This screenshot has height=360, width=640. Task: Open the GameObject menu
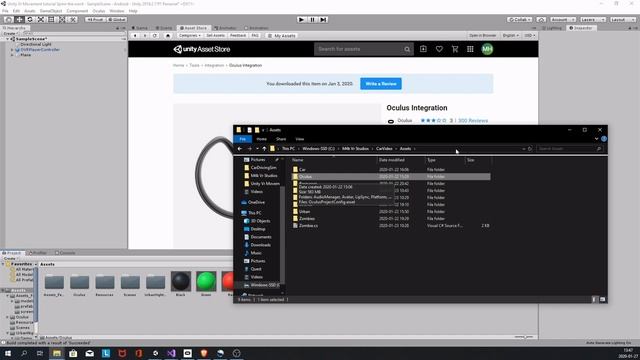51,11
